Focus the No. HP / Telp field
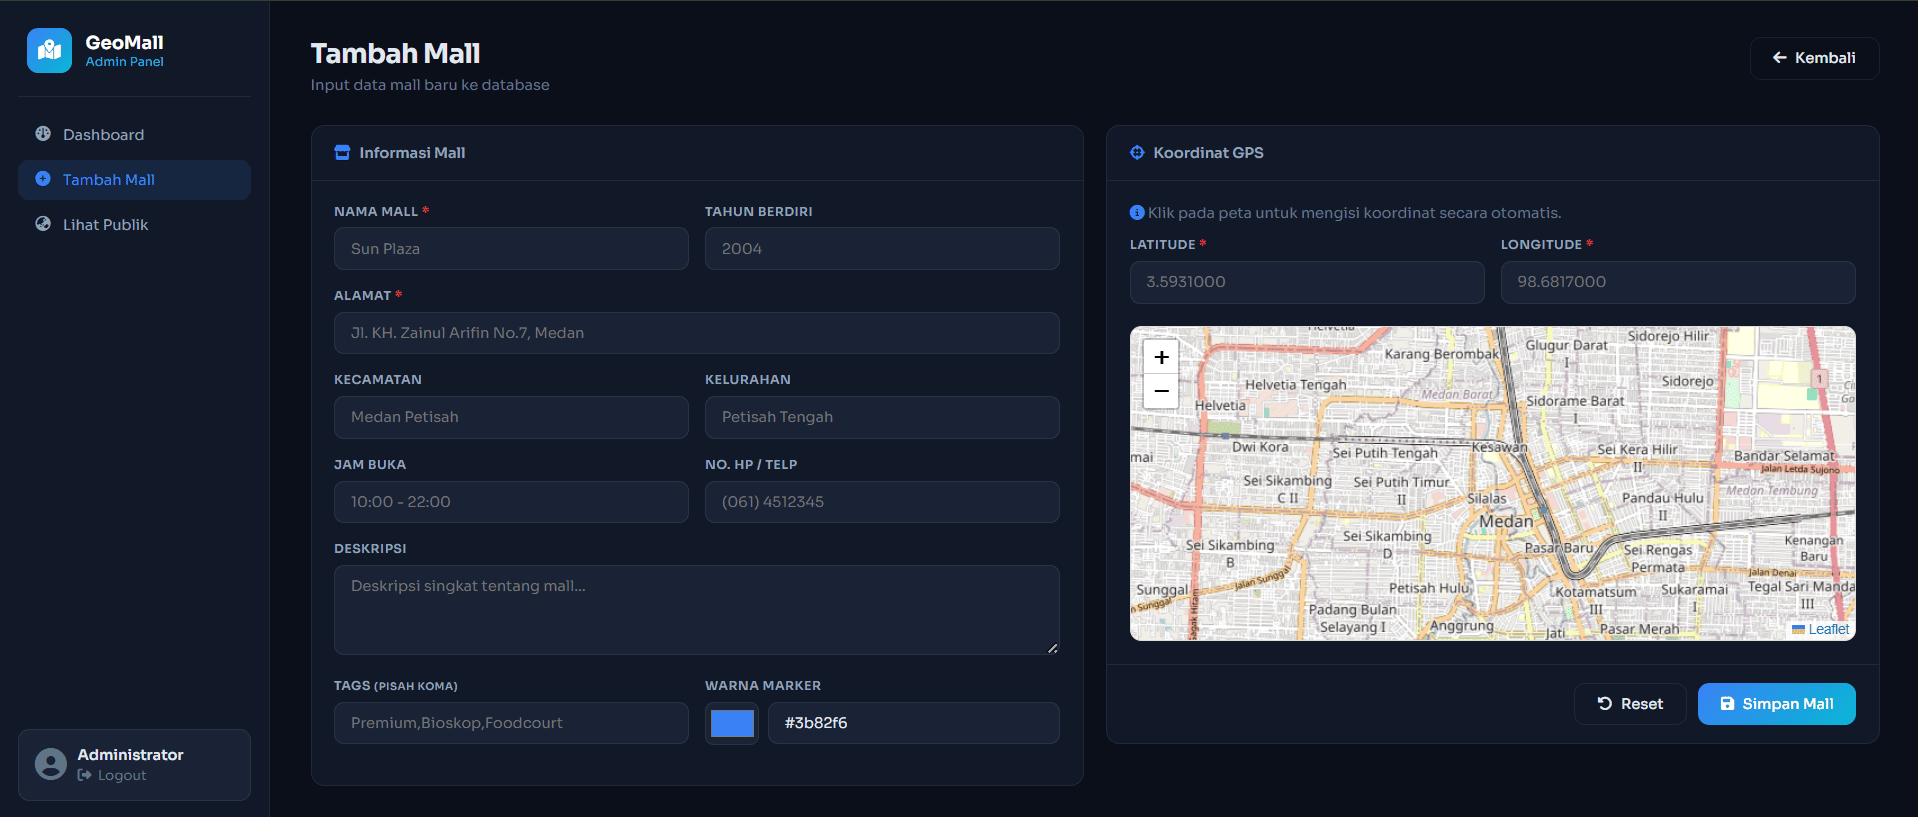 (x=882, y=502)
